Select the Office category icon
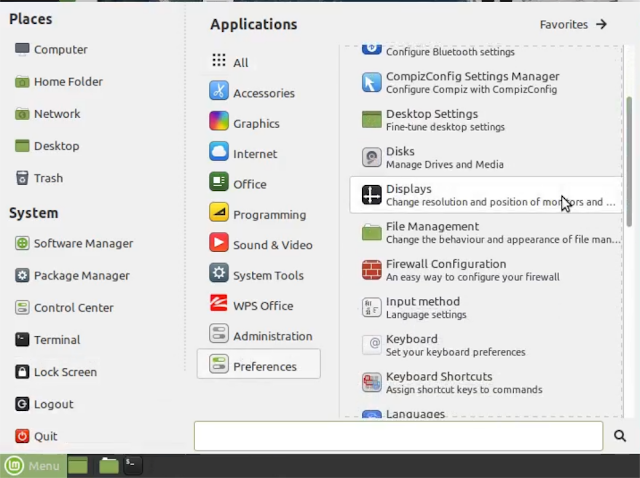The image size is (640, 478). pyautogui.click(x=219, y=182)
